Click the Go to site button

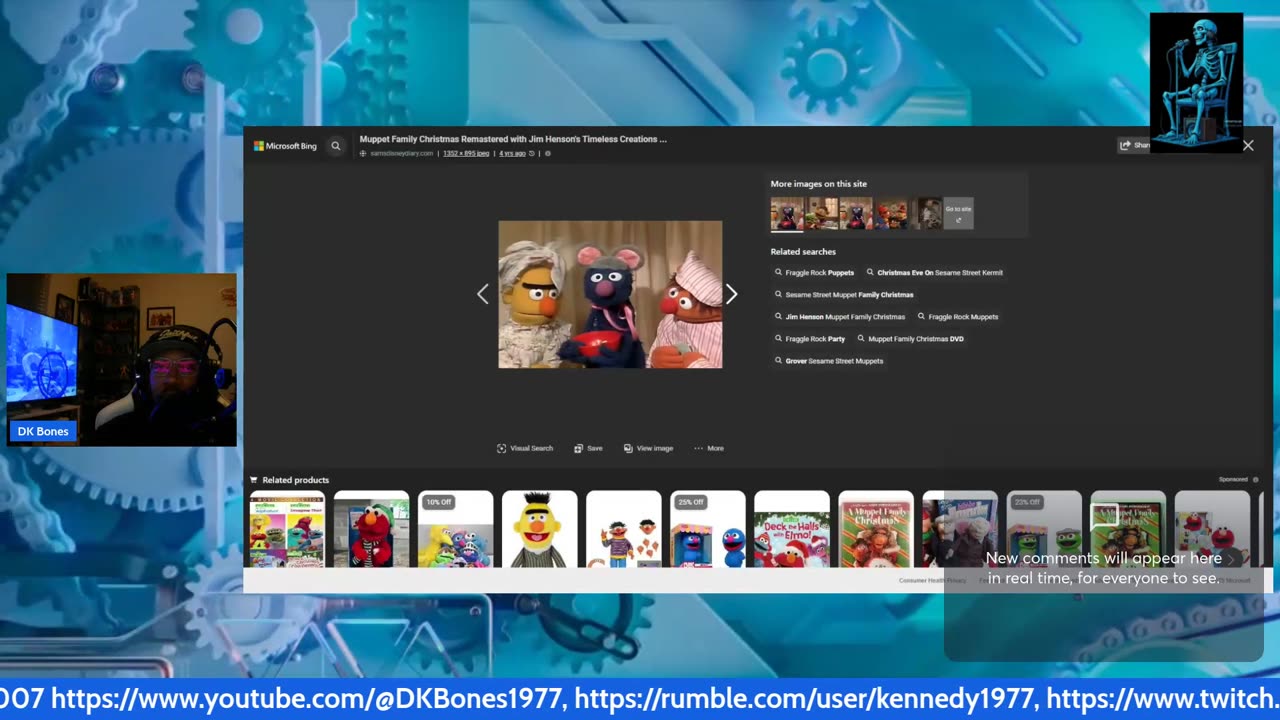(x=958, y=213)
